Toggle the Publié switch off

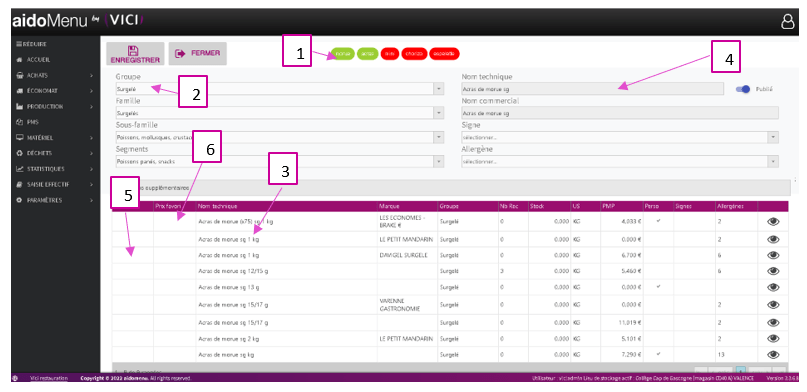pos(743,89)
